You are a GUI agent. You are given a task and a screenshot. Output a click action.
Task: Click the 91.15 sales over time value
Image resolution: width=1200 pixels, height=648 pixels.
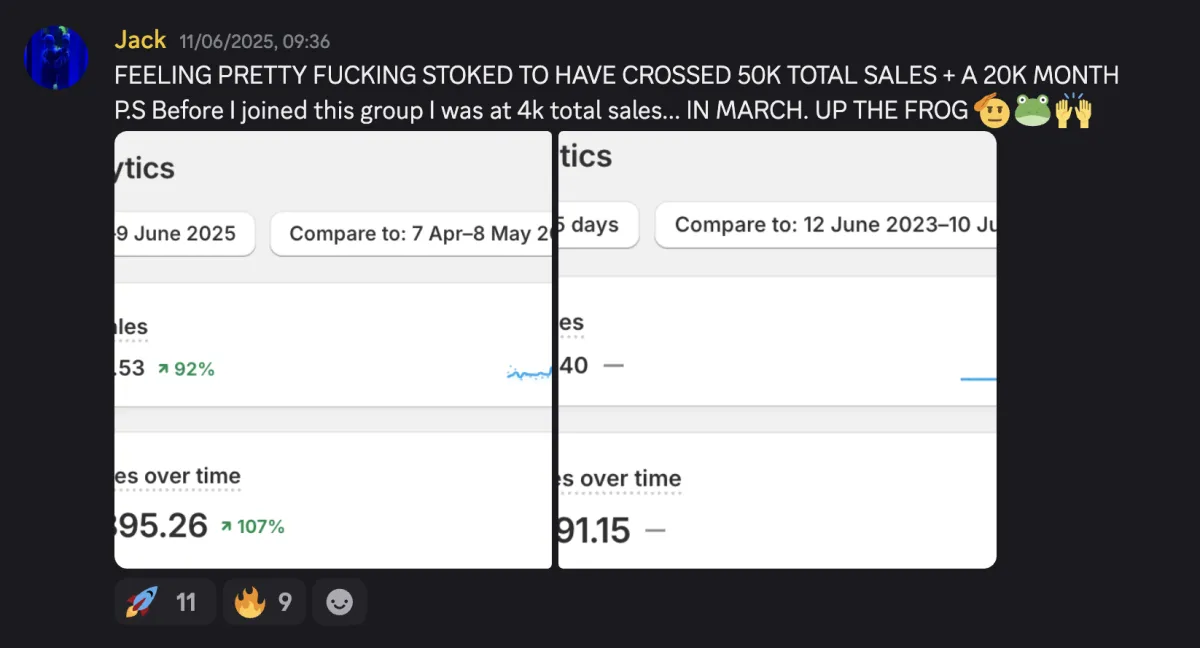point(594,530)
